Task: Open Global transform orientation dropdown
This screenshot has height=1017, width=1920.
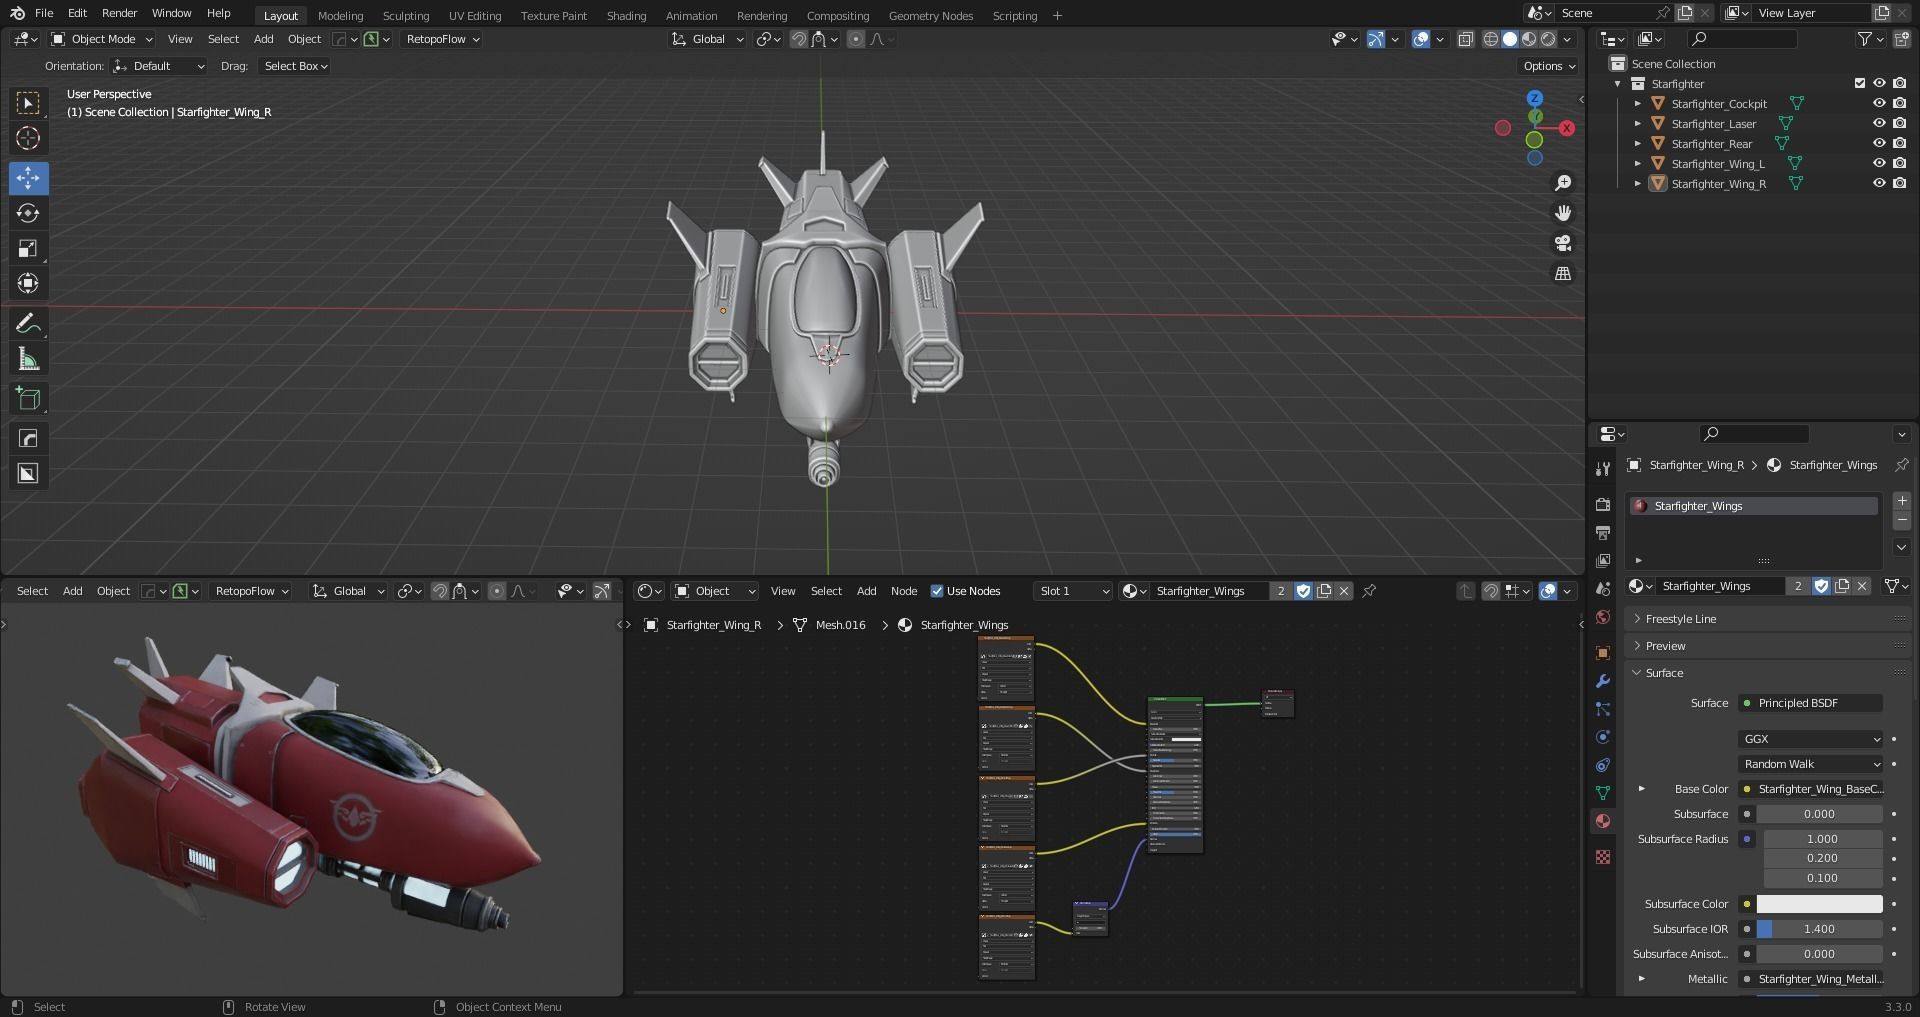Action: [708, 39]
